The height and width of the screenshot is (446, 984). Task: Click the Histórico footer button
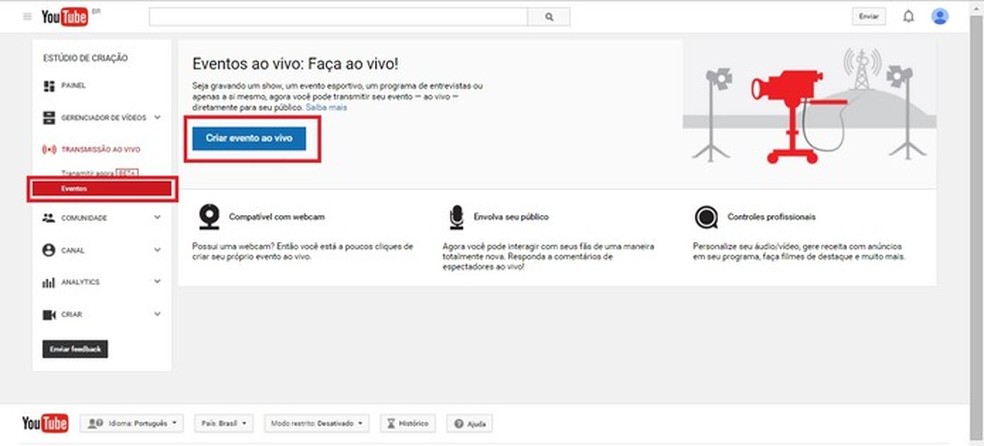[x=409, y=423]
